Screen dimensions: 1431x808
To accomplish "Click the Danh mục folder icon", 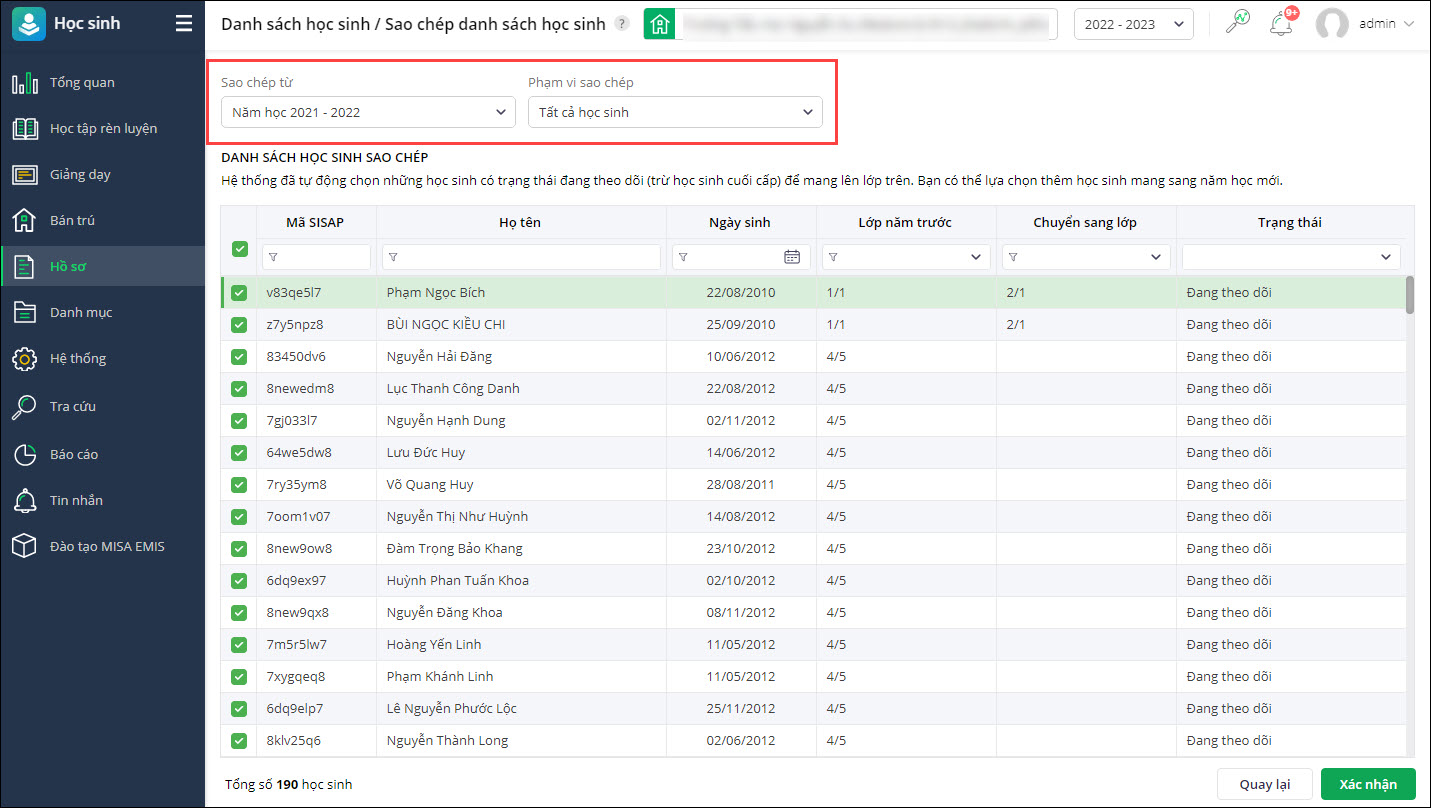I will point(25,313).
